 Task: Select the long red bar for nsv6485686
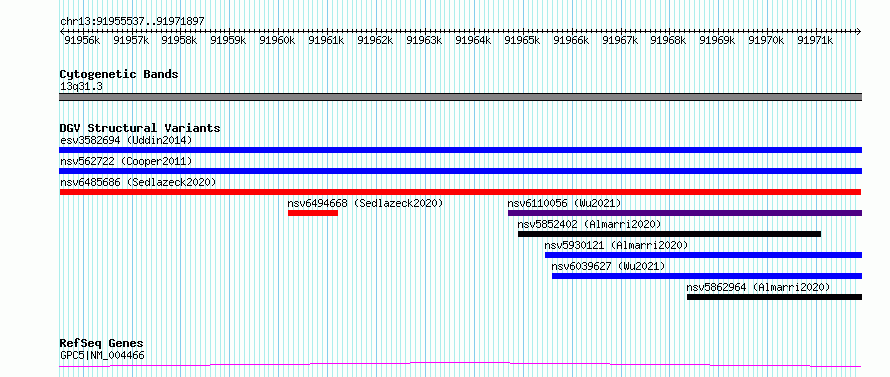(x=460, y=192)
